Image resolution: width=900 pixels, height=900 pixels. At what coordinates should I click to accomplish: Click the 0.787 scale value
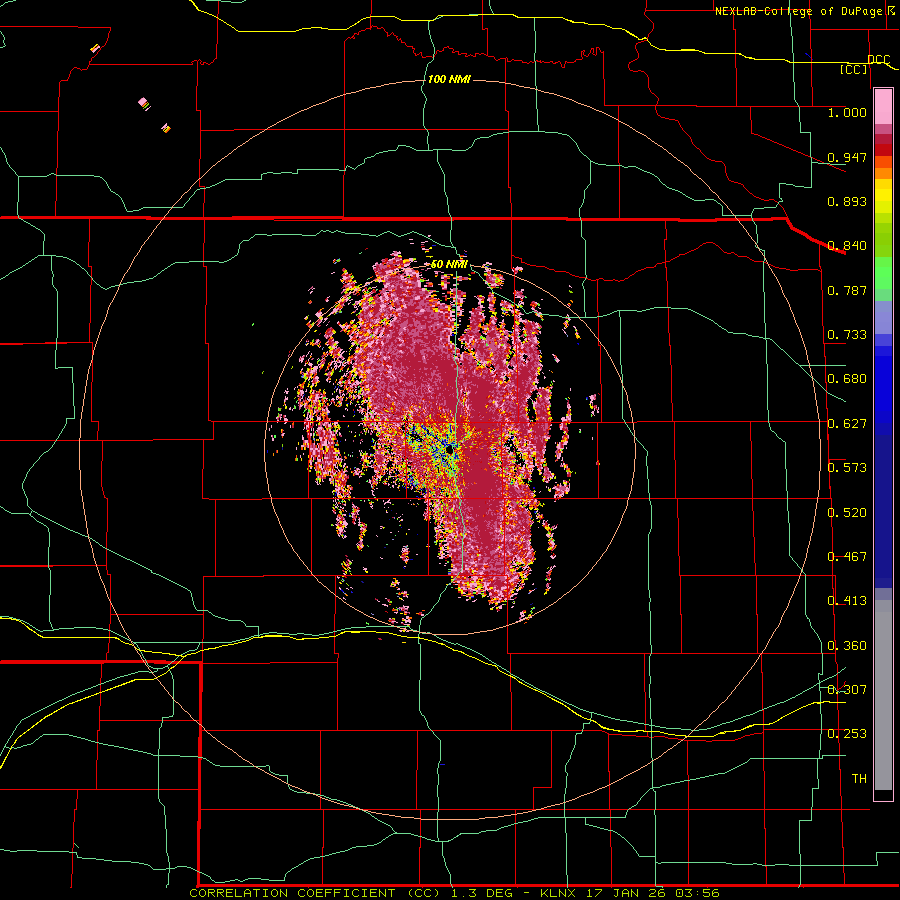[847, 290]
